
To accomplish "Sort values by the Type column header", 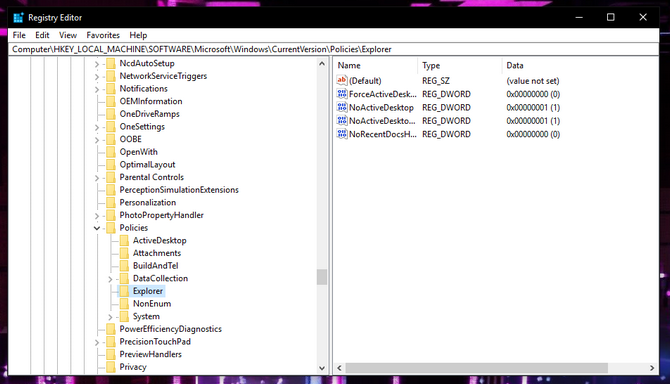I will 459,65.
